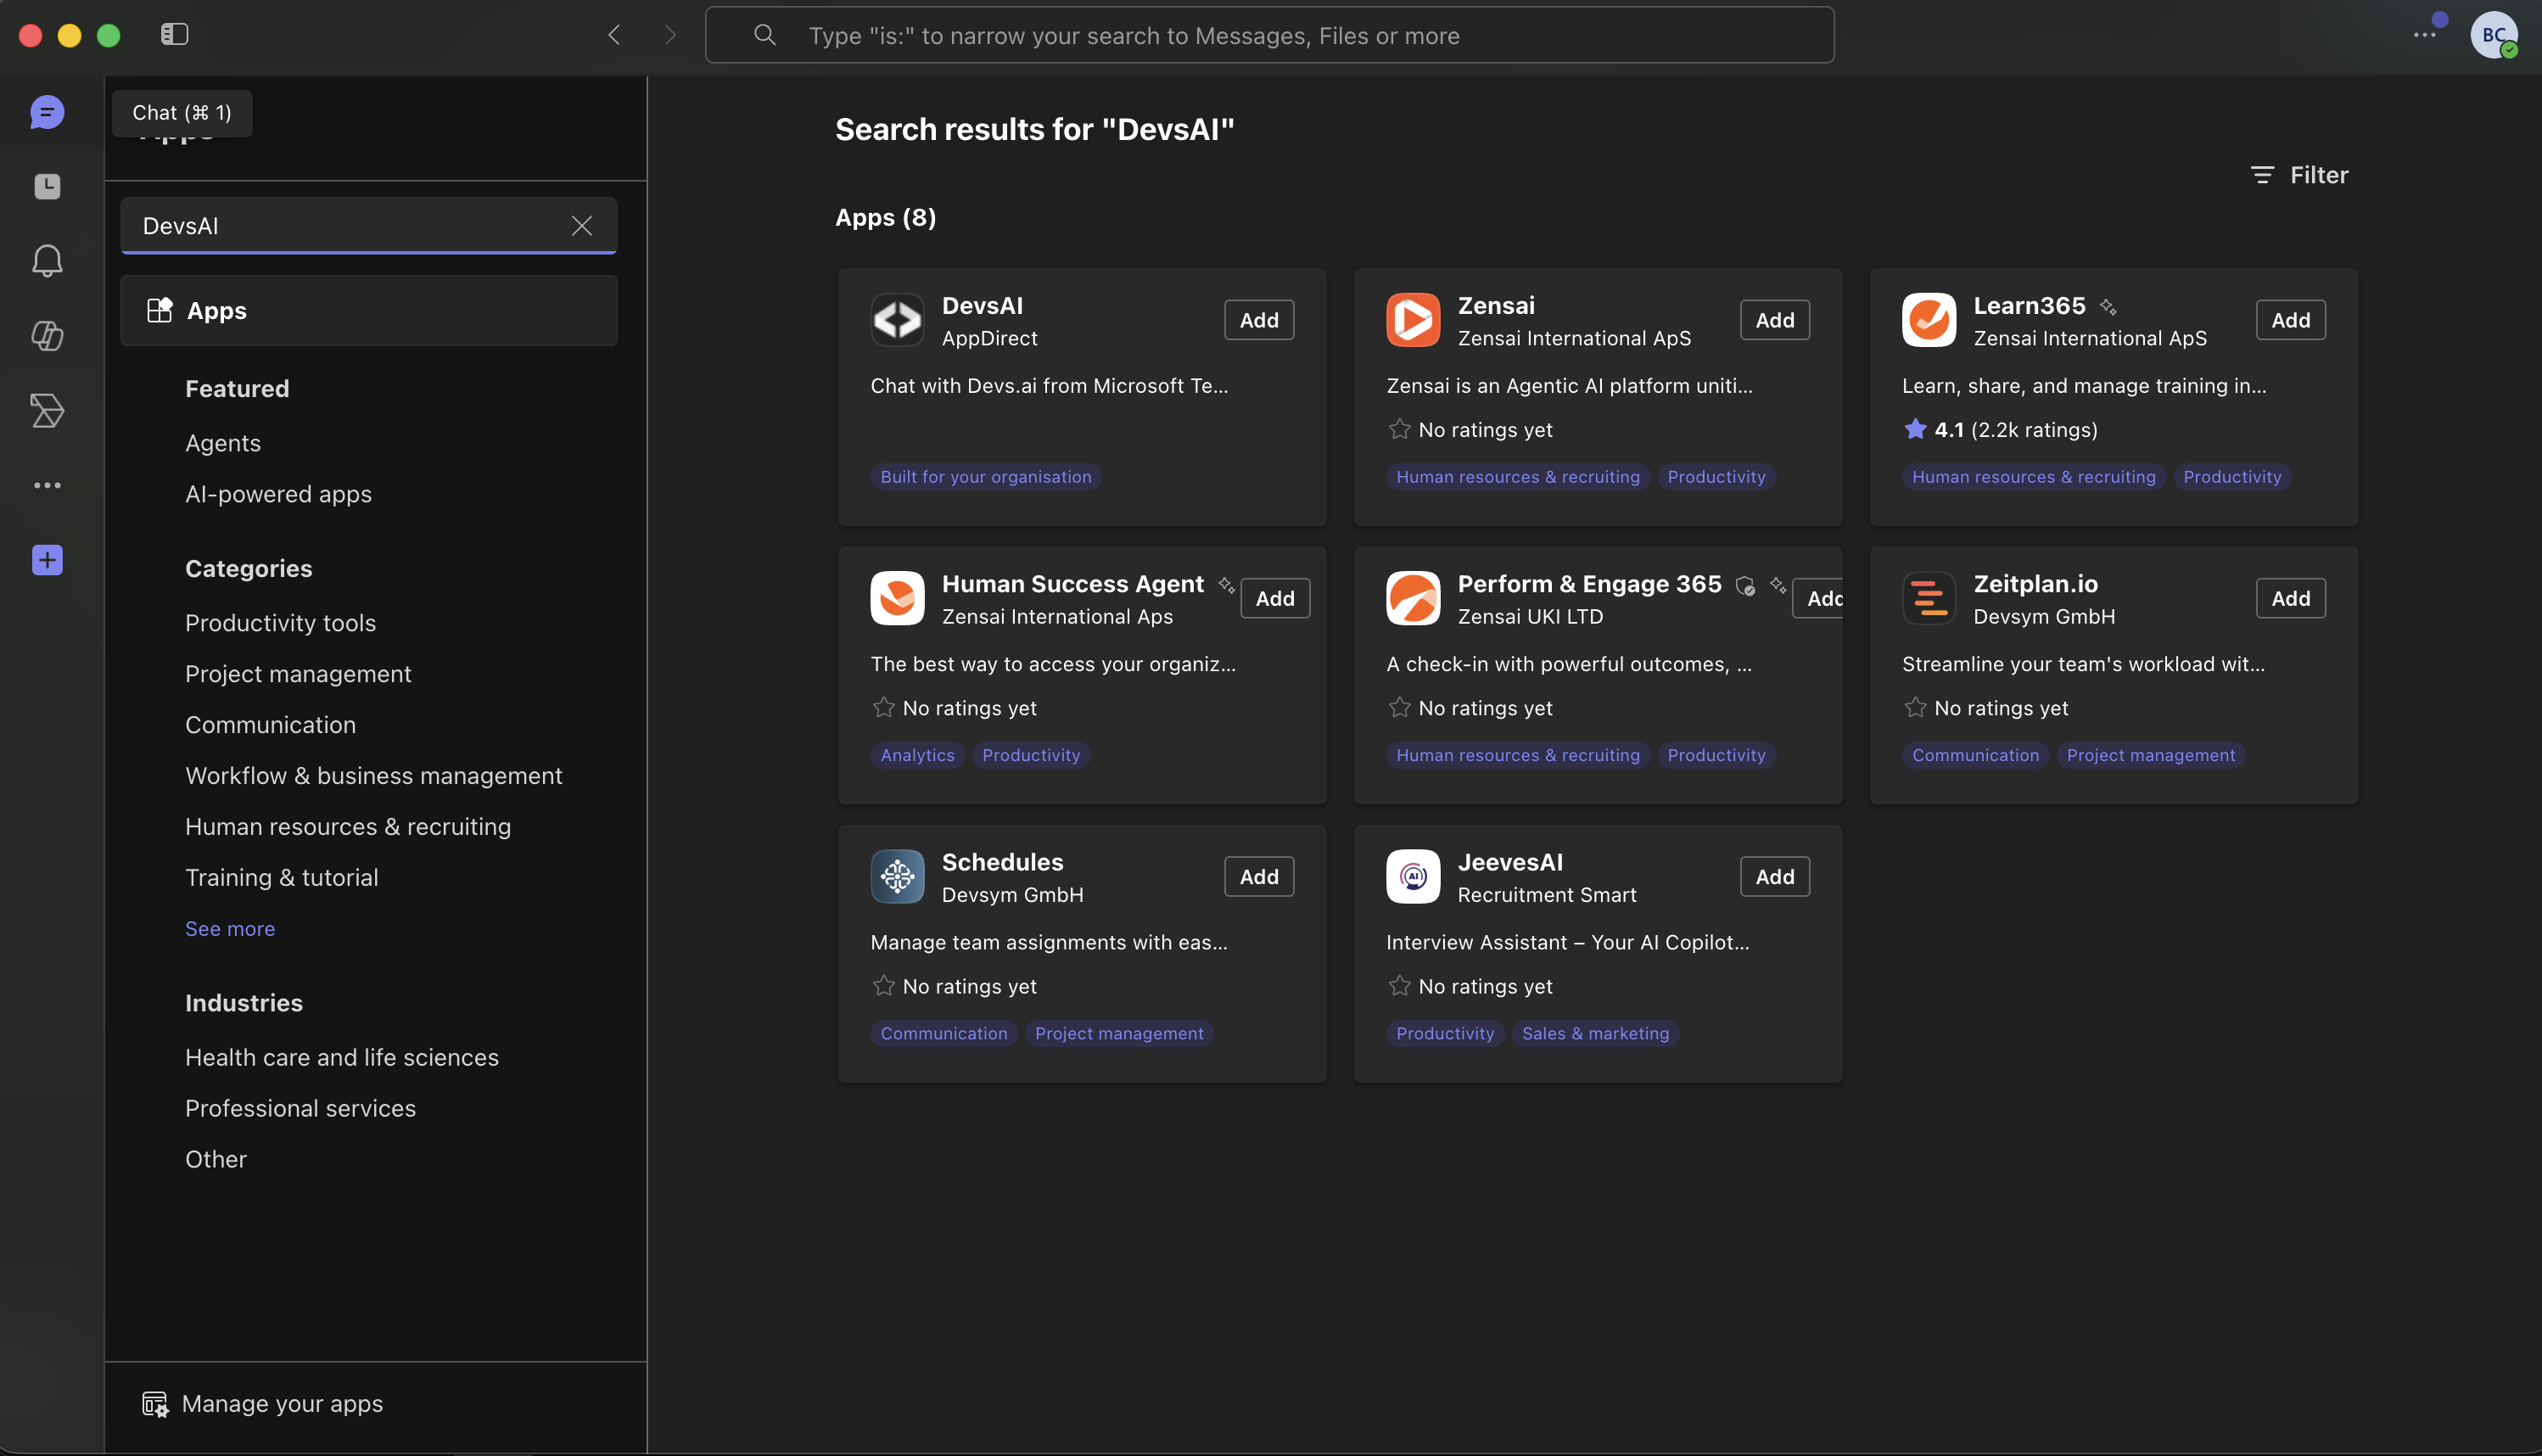Screen dimensions: 2542x1456
Task: Go back with the left arrow
Action: click(x=614, y=35)
